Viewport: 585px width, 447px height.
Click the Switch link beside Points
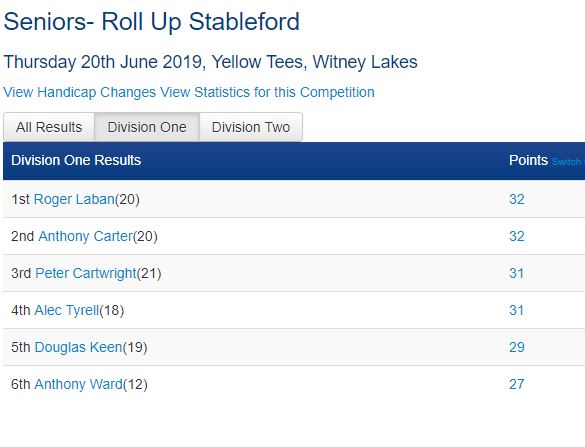tap(568, 162)
